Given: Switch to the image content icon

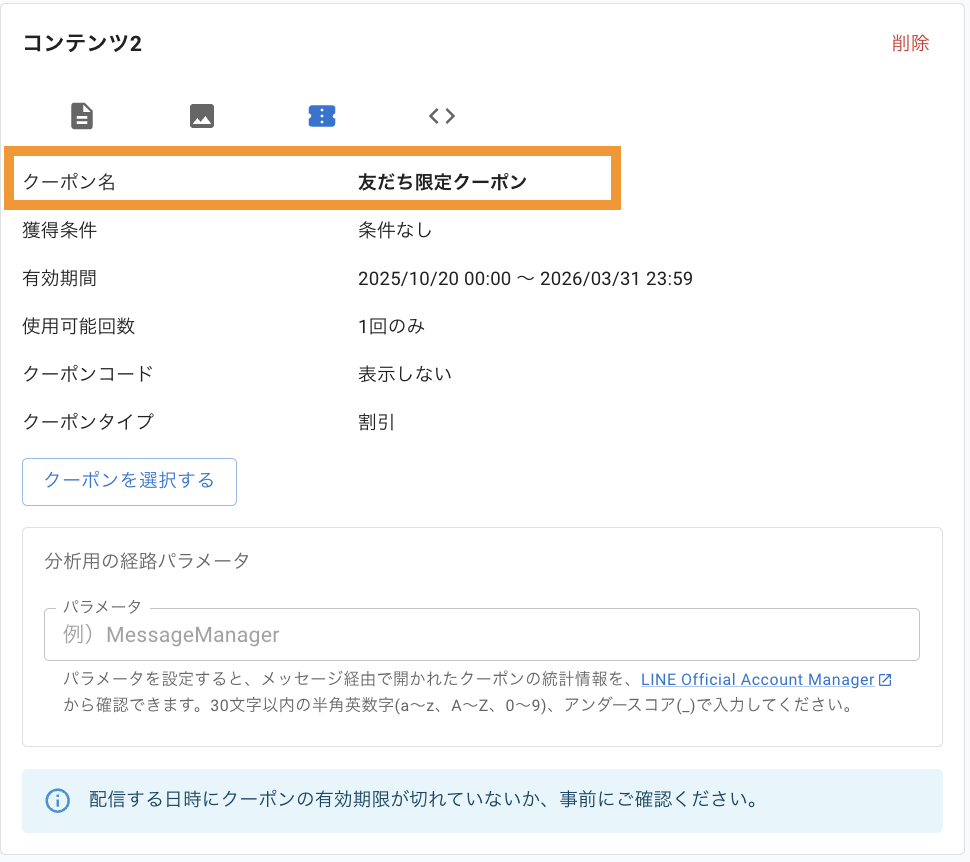Looking at the screenshot, I should pyautogui.click(x=201, y=115).
